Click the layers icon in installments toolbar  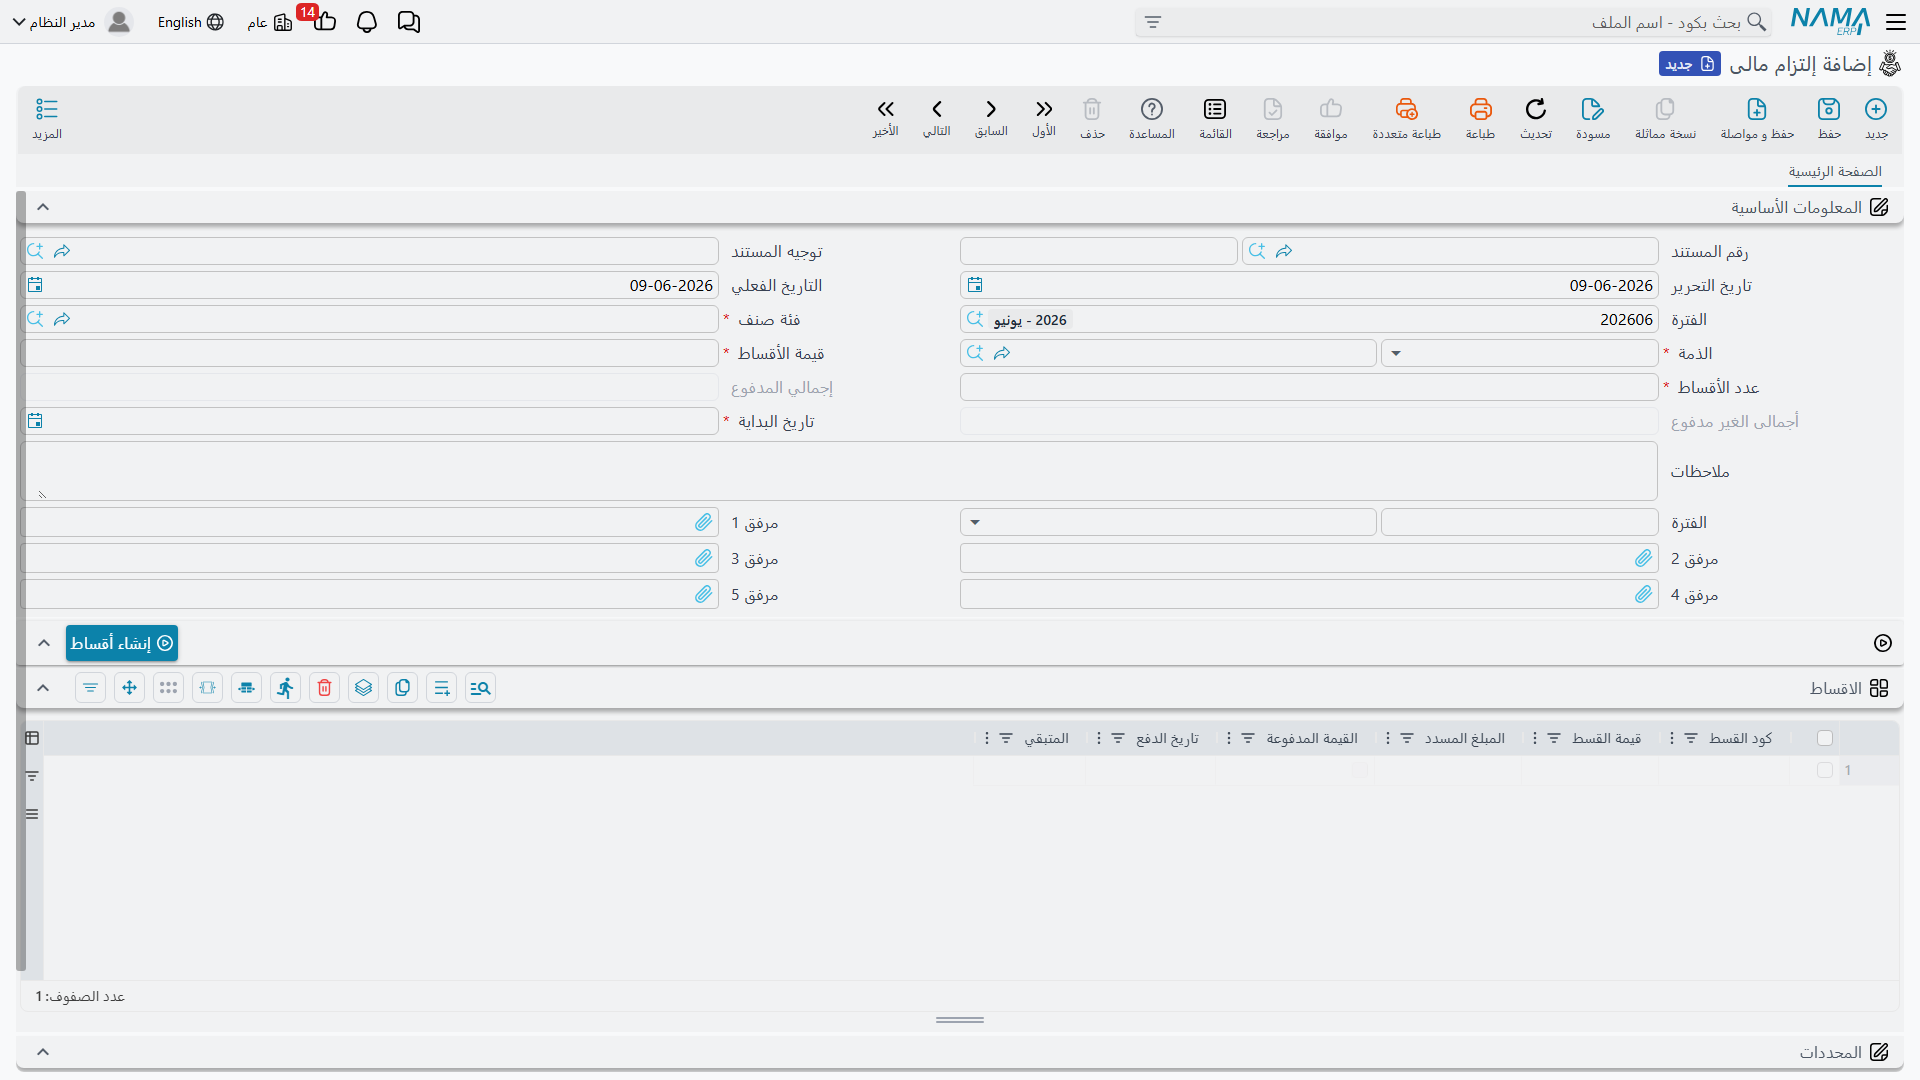coord(363,688)
